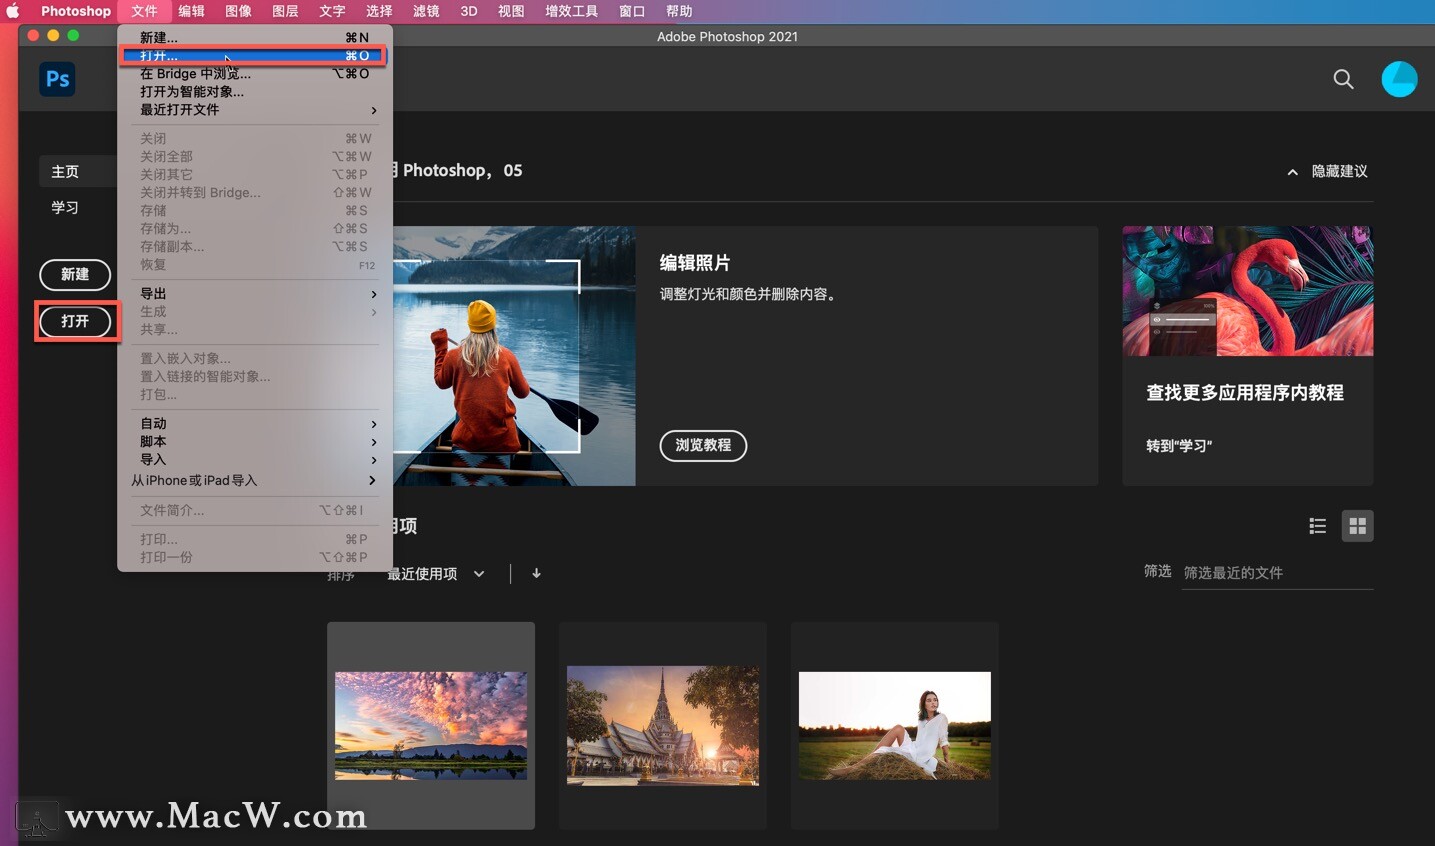
Task: Expand 导出 submenu
Action: 254,294
